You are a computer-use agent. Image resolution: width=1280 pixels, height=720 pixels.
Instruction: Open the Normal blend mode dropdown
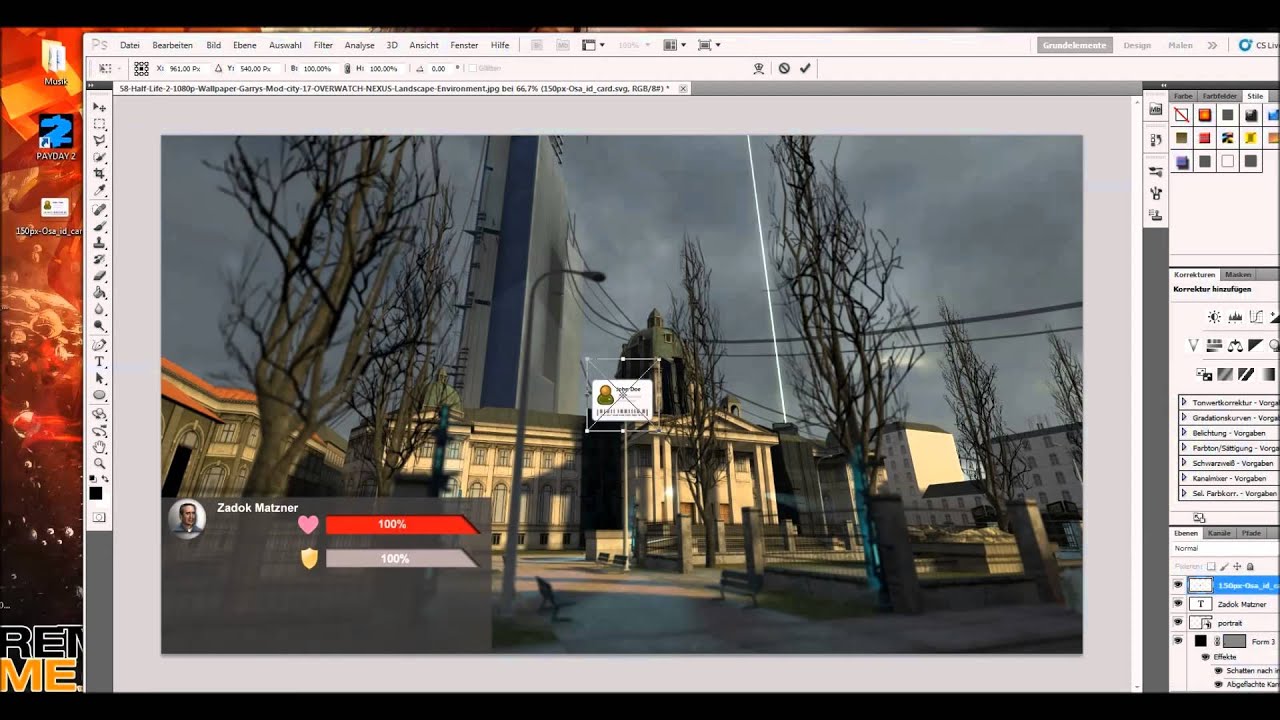[x=1225, y=548]
